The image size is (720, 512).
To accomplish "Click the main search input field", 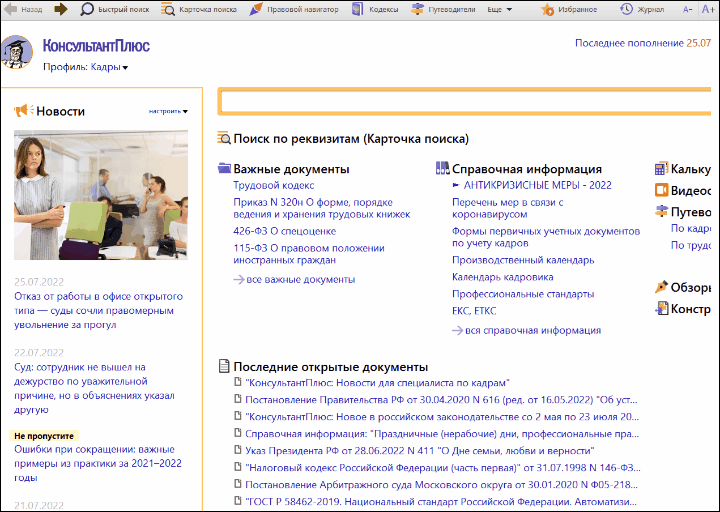I will click(465, 101).
